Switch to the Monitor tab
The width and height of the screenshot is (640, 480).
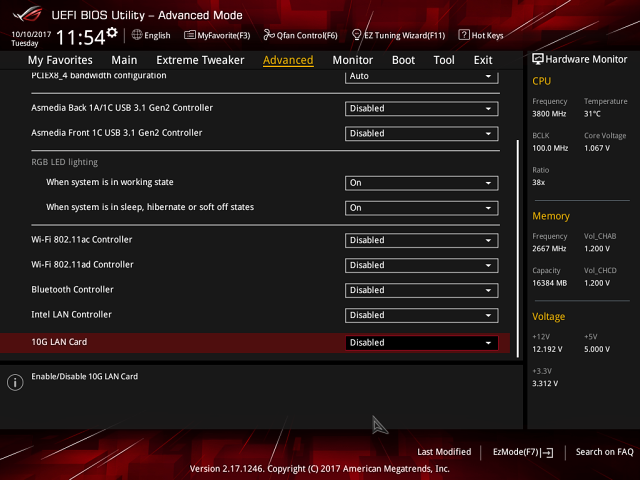pos(353,60)
